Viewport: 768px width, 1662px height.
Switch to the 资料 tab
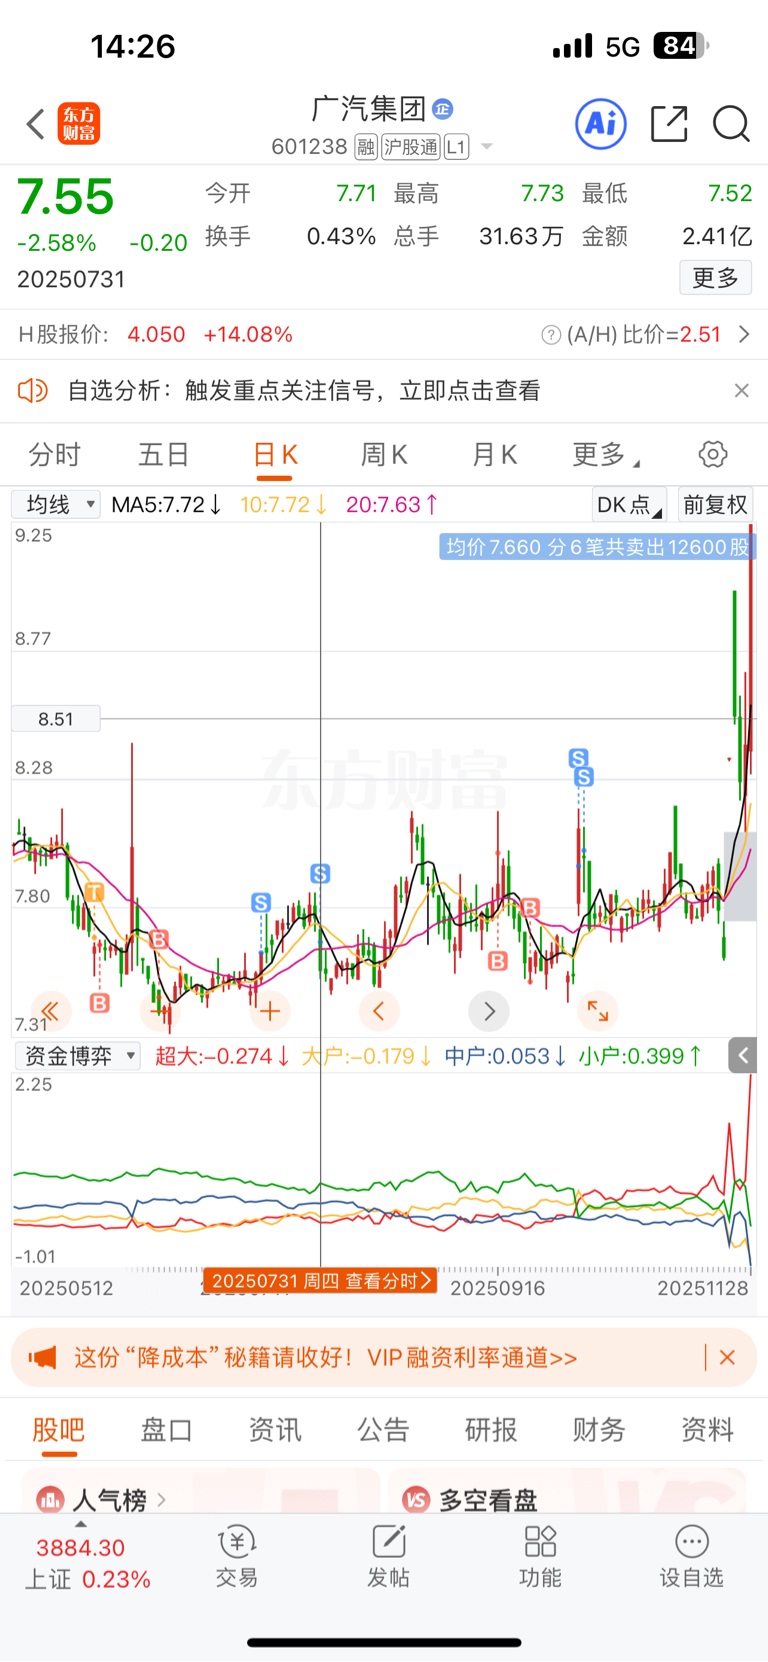click(x=707, y=1430)
